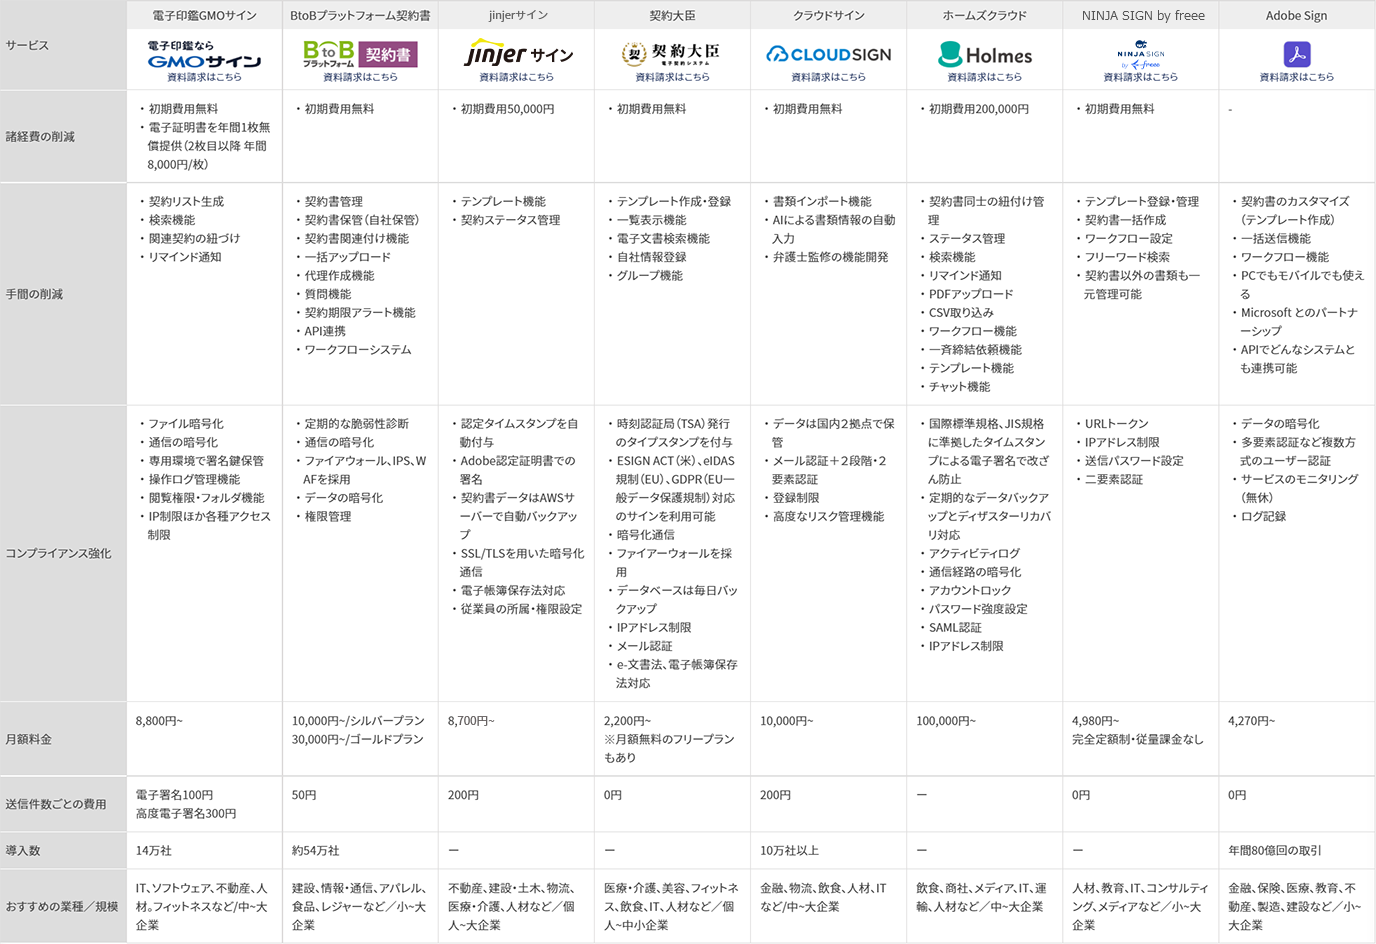This screenshot has height=944, width=1376.
Task: Select the BtoBプラットフォーム契約書 column header
Action: [x=360, y=16]
